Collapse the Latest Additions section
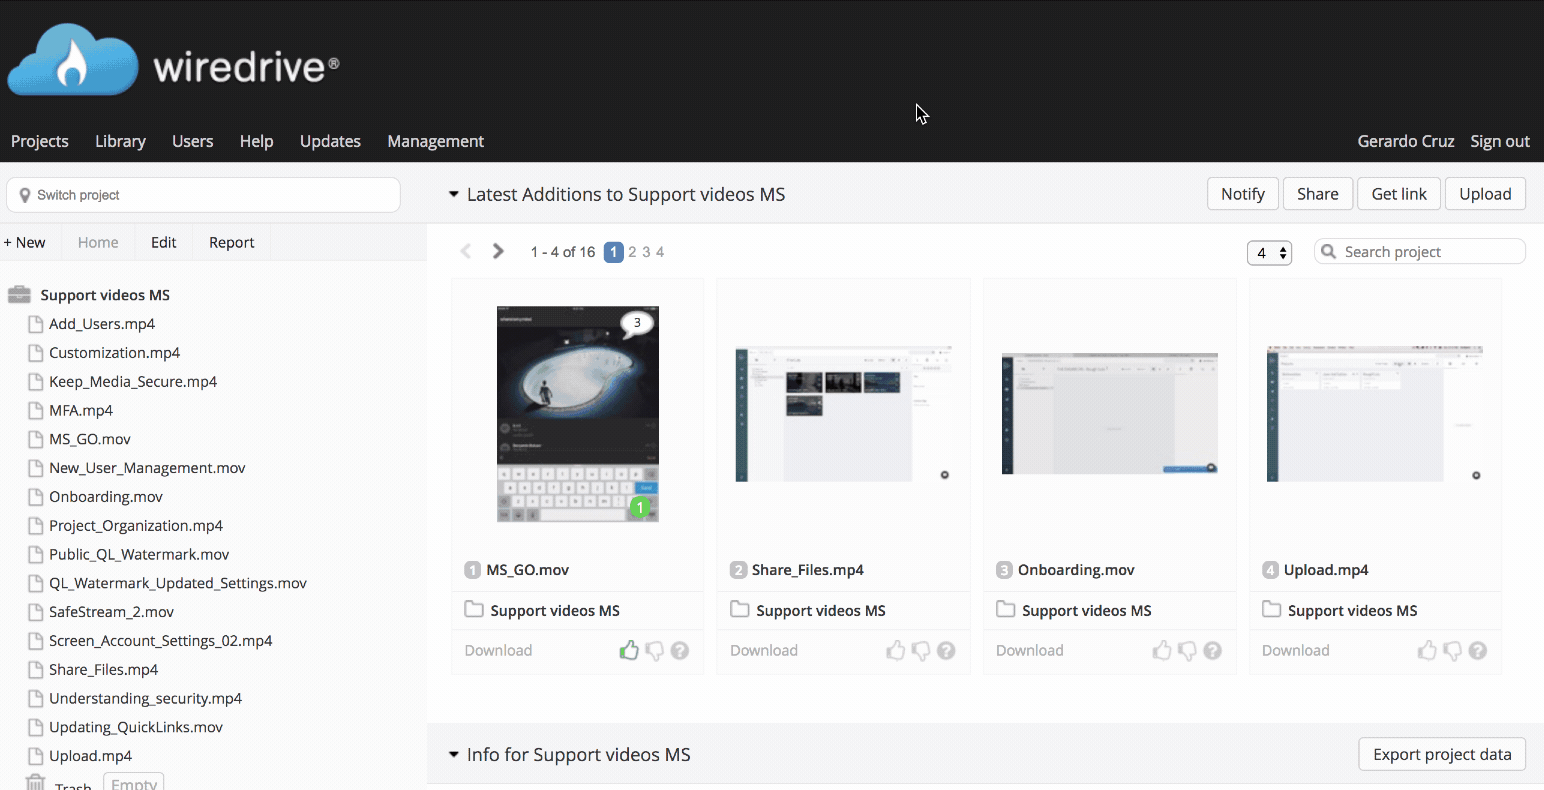 453,194
